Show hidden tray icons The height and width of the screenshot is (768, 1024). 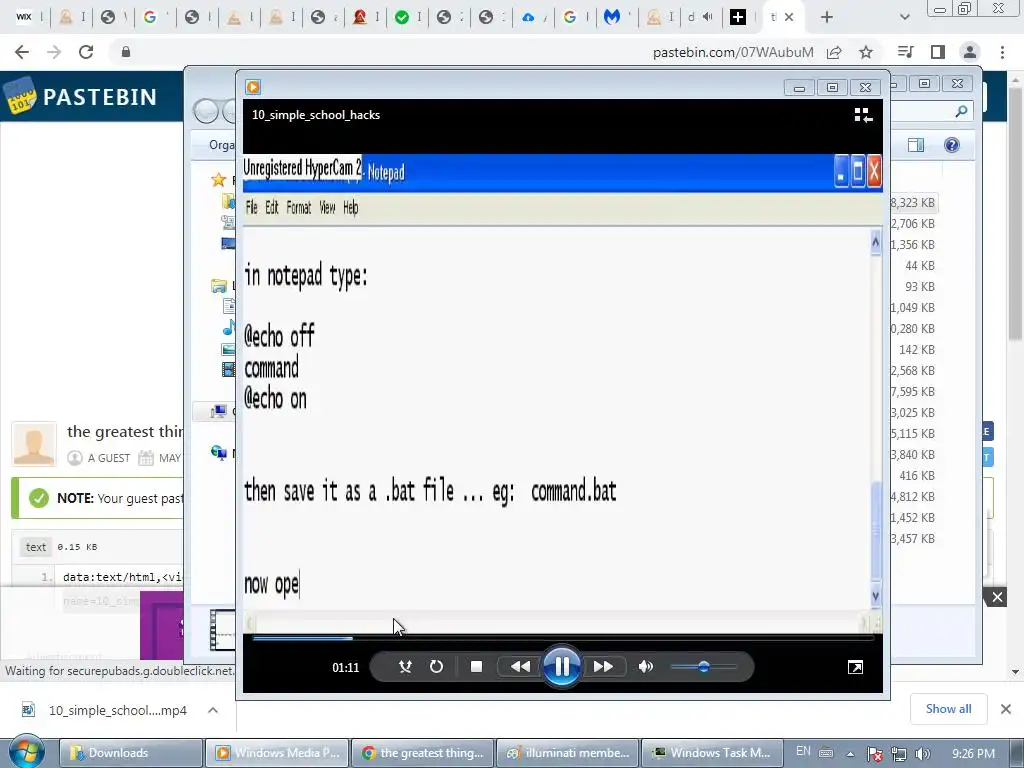point(850,754)
